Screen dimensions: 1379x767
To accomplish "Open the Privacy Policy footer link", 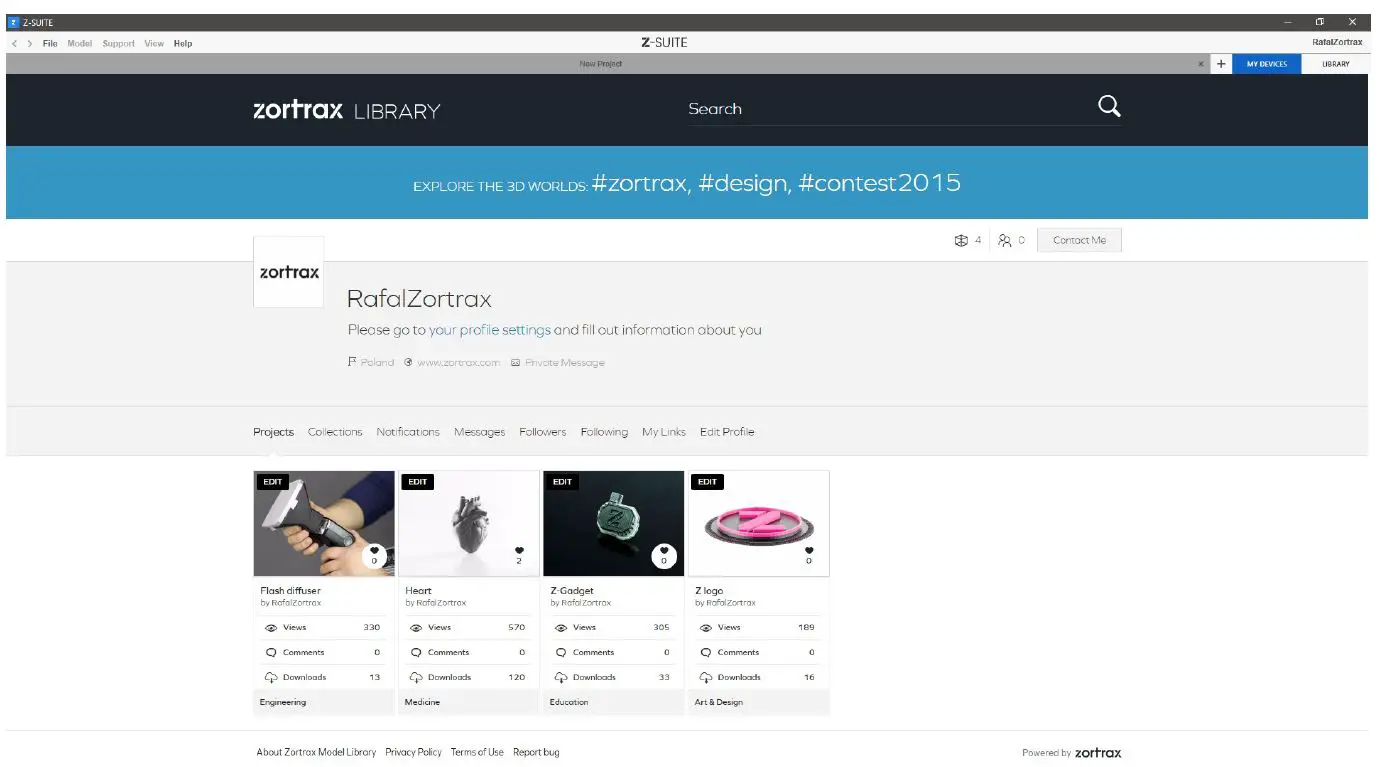I will click(413, 751).
